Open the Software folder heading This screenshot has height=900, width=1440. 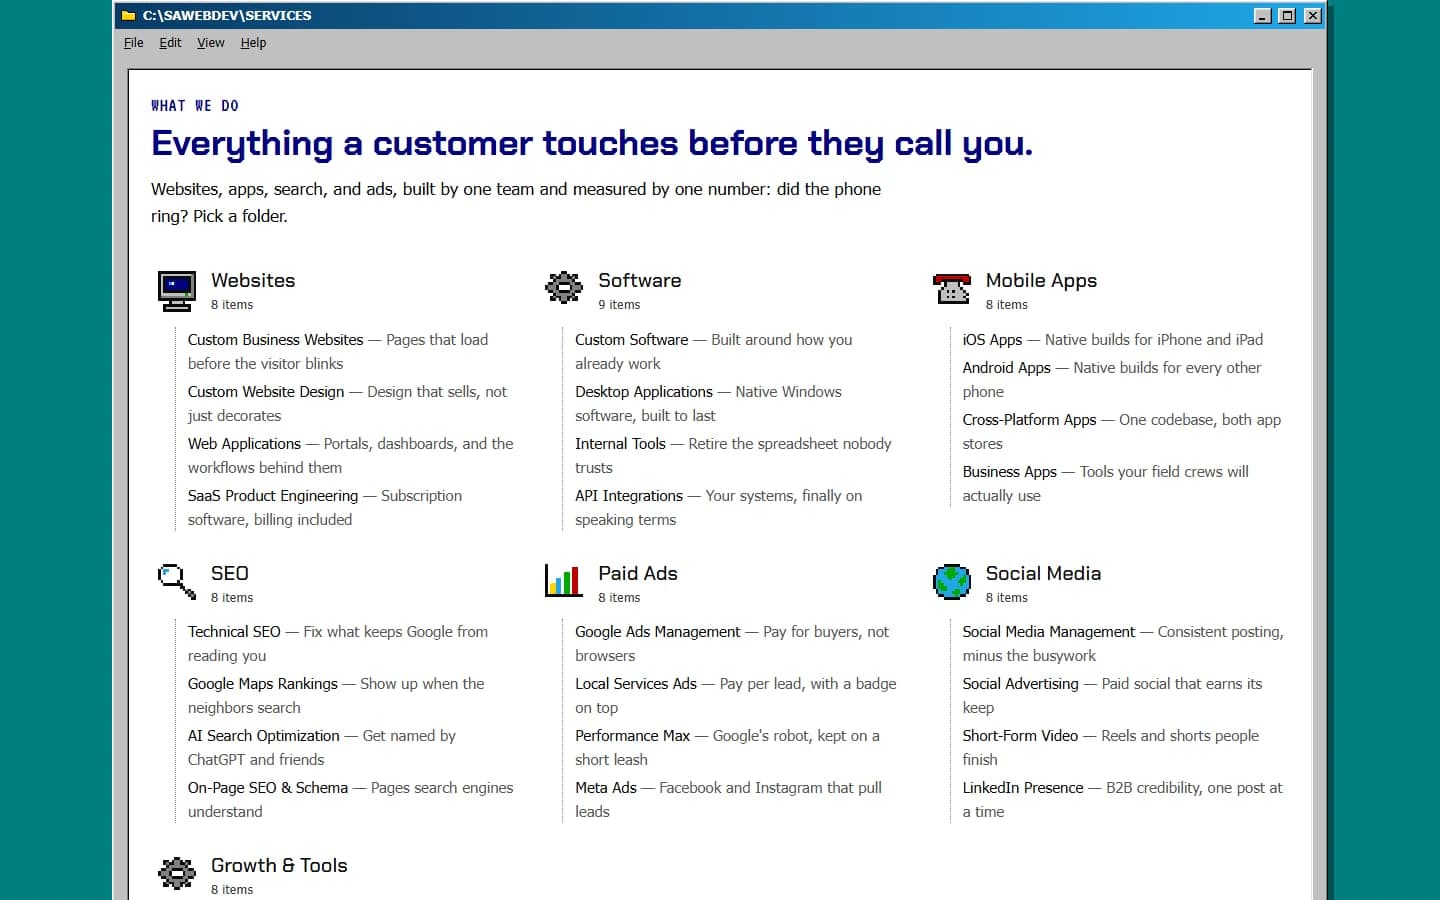coord(640,281)
